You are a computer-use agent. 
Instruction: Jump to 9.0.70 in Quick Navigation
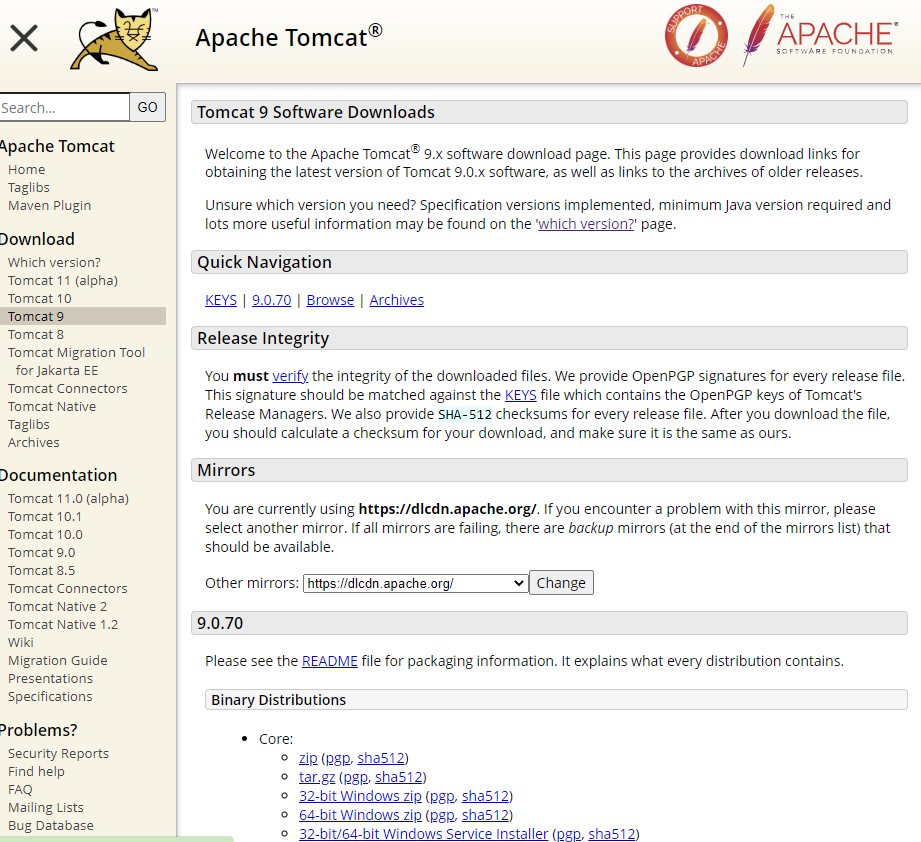pos(271,300)
